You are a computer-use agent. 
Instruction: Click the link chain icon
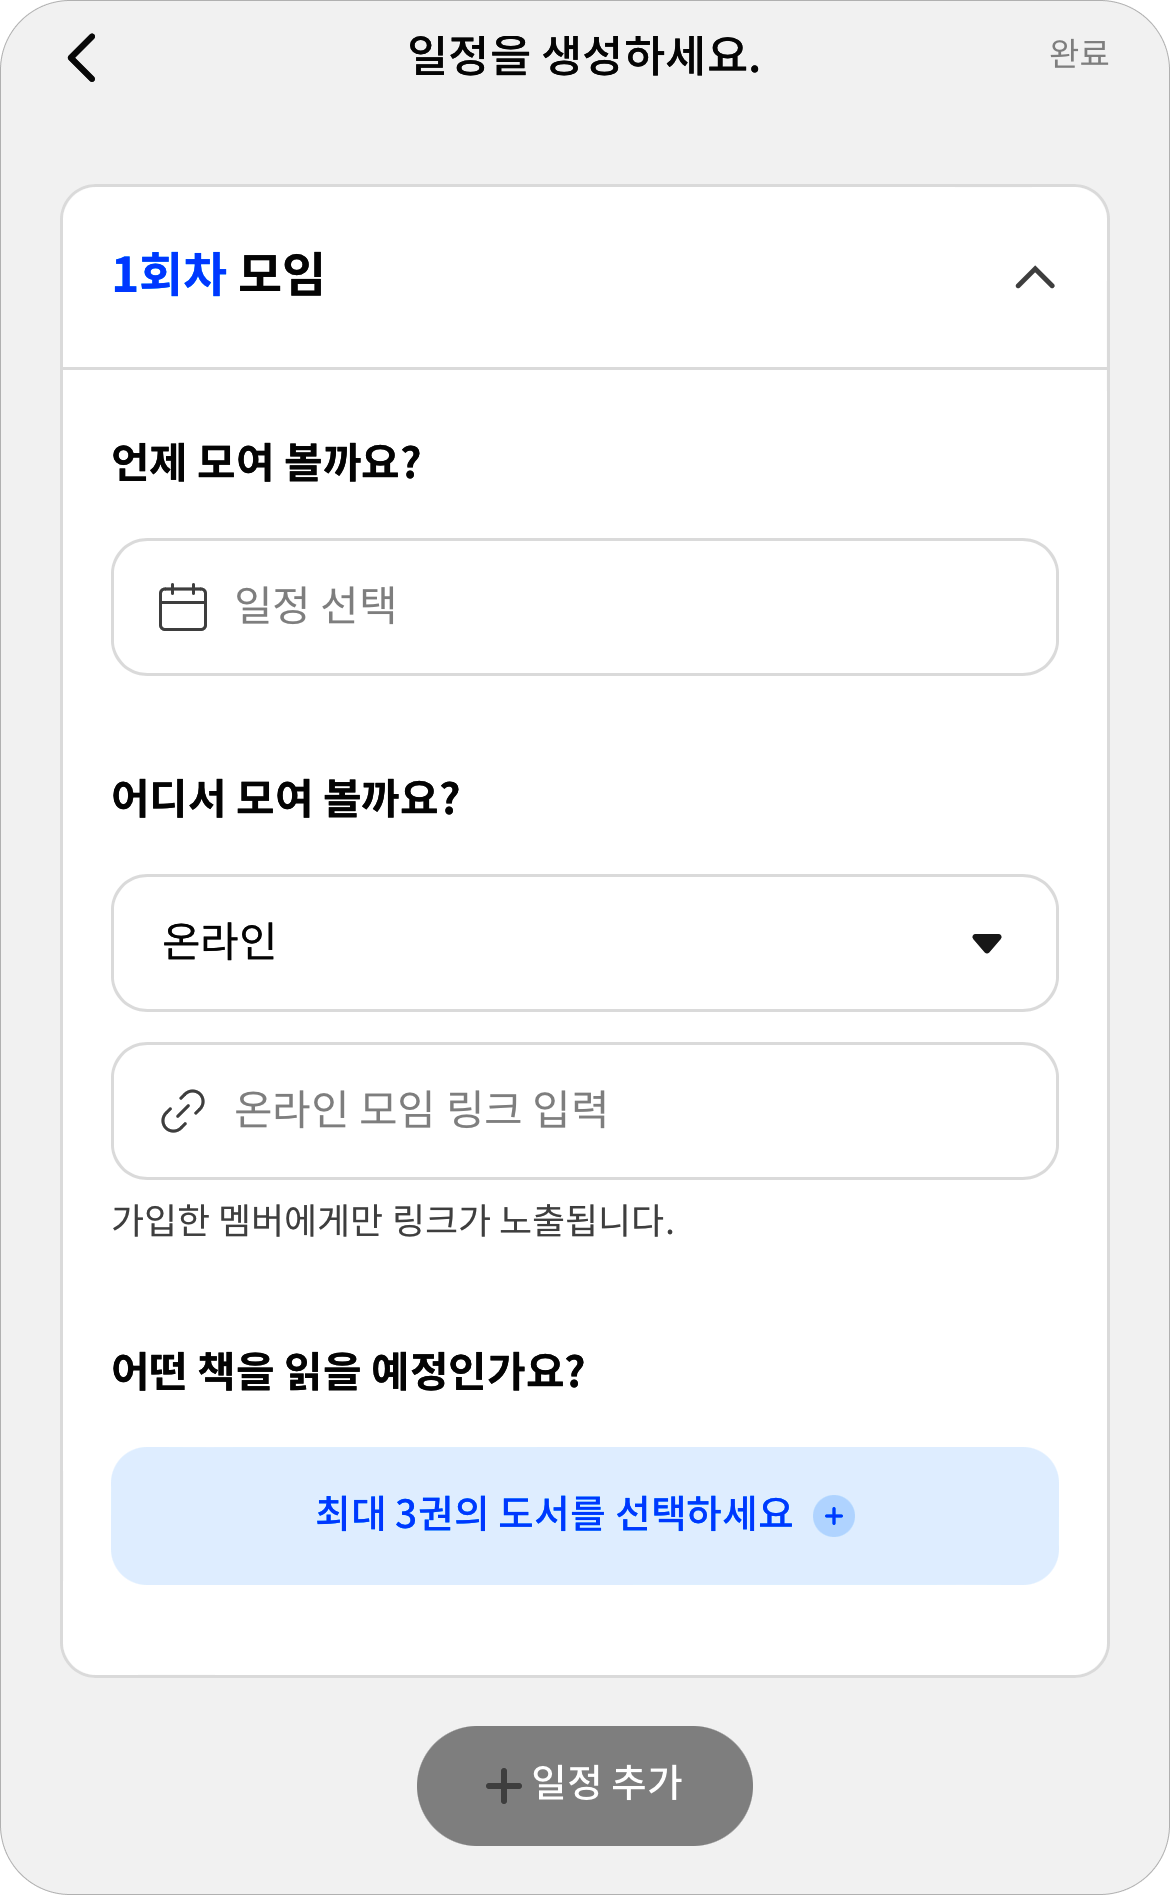pyautogui.click(x=183, y=1111)
